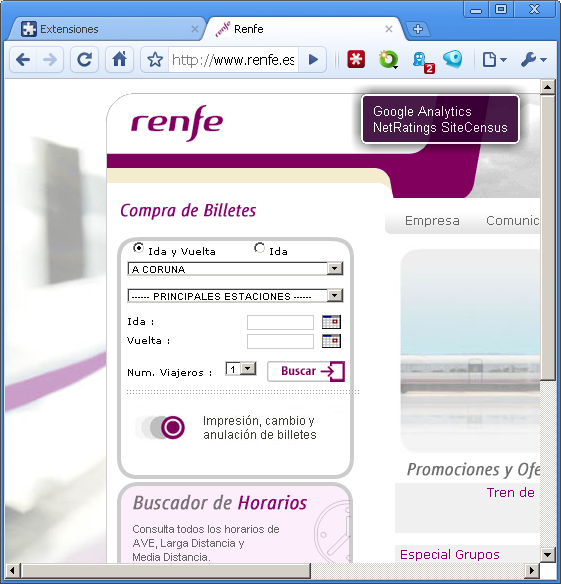Viewport: 561px width, 584px height.
Task: Click the blue go arrow next to address bar
Action: (313, 60)
